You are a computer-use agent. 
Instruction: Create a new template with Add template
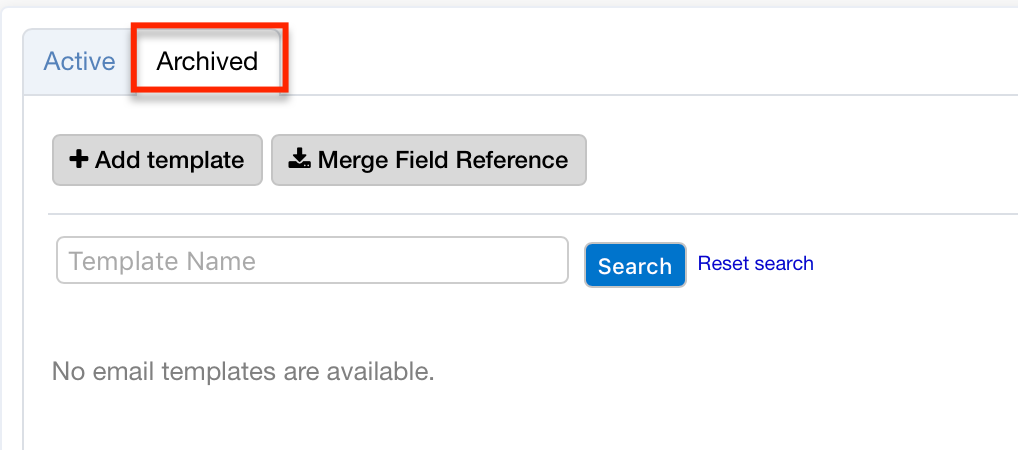tap(157, 160)
